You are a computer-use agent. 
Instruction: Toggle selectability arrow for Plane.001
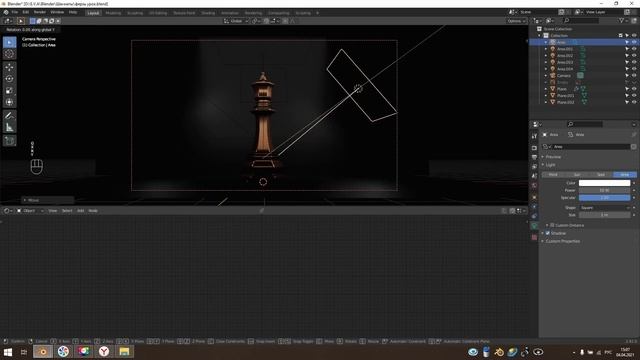point(627,96)
